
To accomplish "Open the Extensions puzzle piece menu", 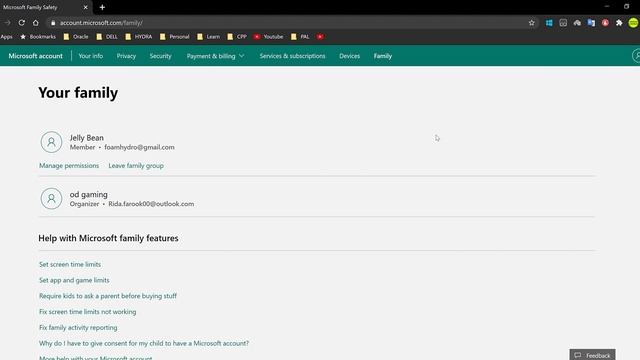I will [x=619, y=23].
